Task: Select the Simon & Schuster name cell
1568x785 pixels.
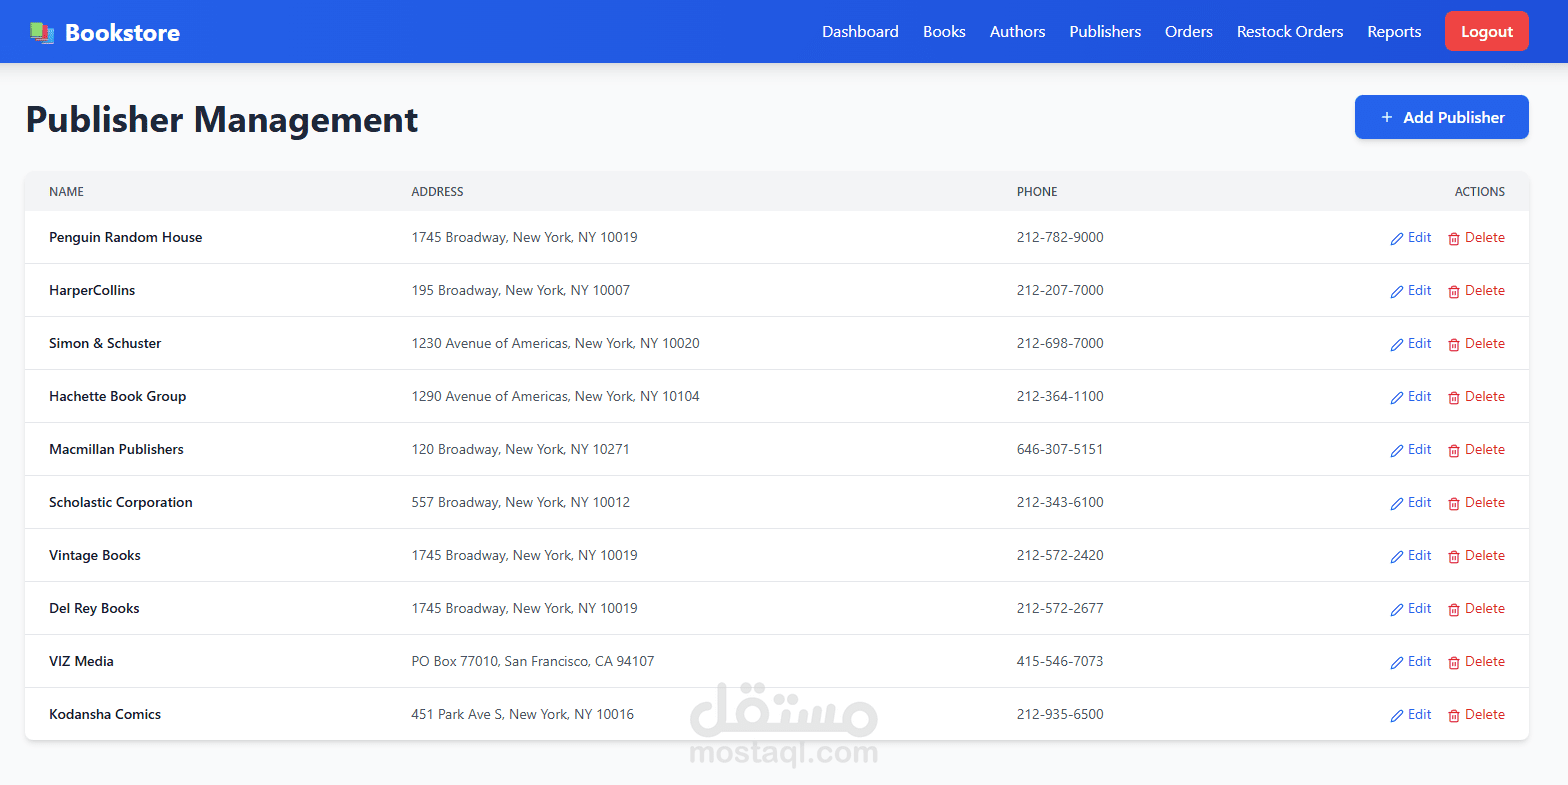Action: tap(105, 343)
